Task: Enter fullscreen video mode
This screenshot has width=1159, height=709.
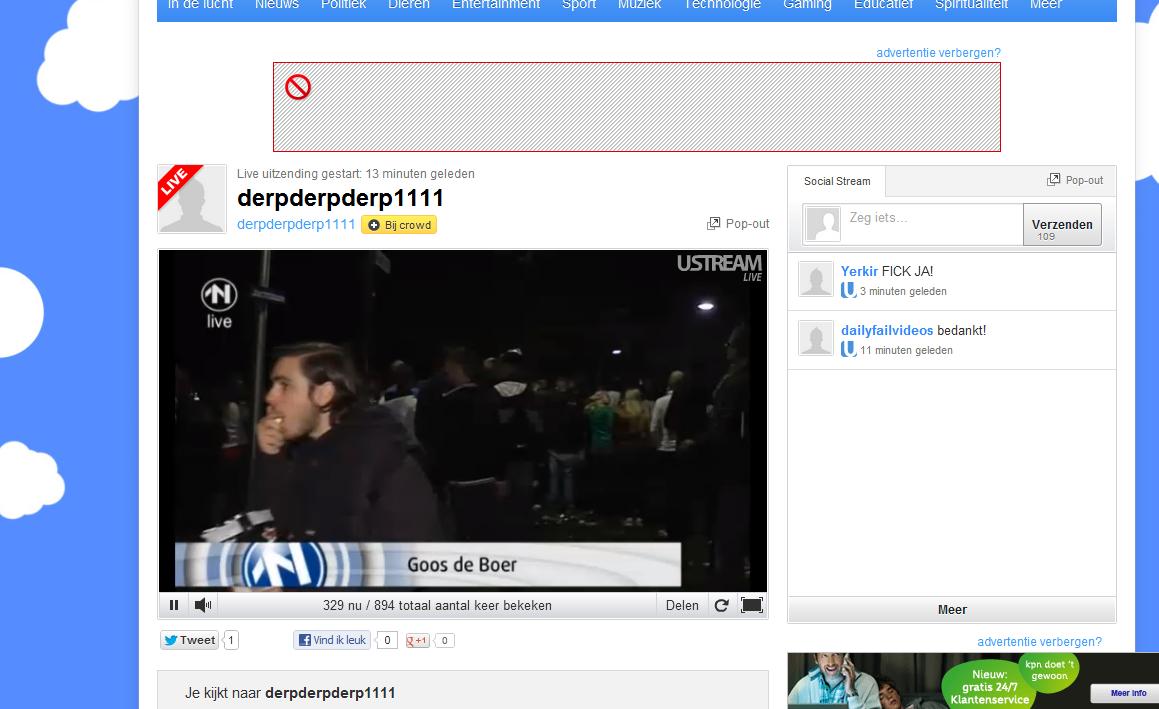Action: point(751,605)
